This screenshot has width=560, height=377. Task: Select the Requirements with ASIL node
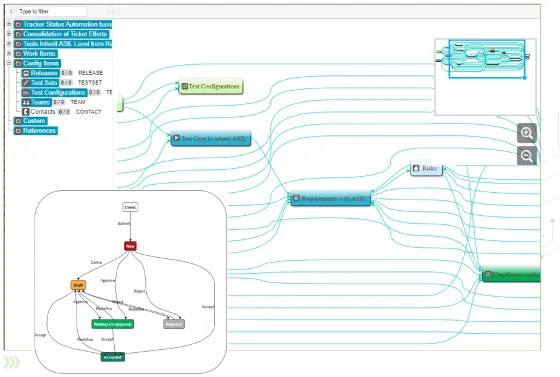click(x=330, y=198)
